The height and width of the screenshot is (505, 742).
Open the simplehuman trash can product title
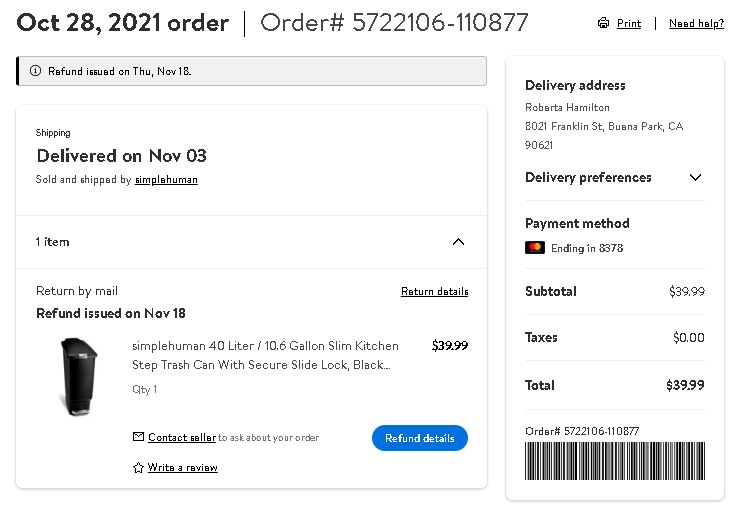pos(265,355)
